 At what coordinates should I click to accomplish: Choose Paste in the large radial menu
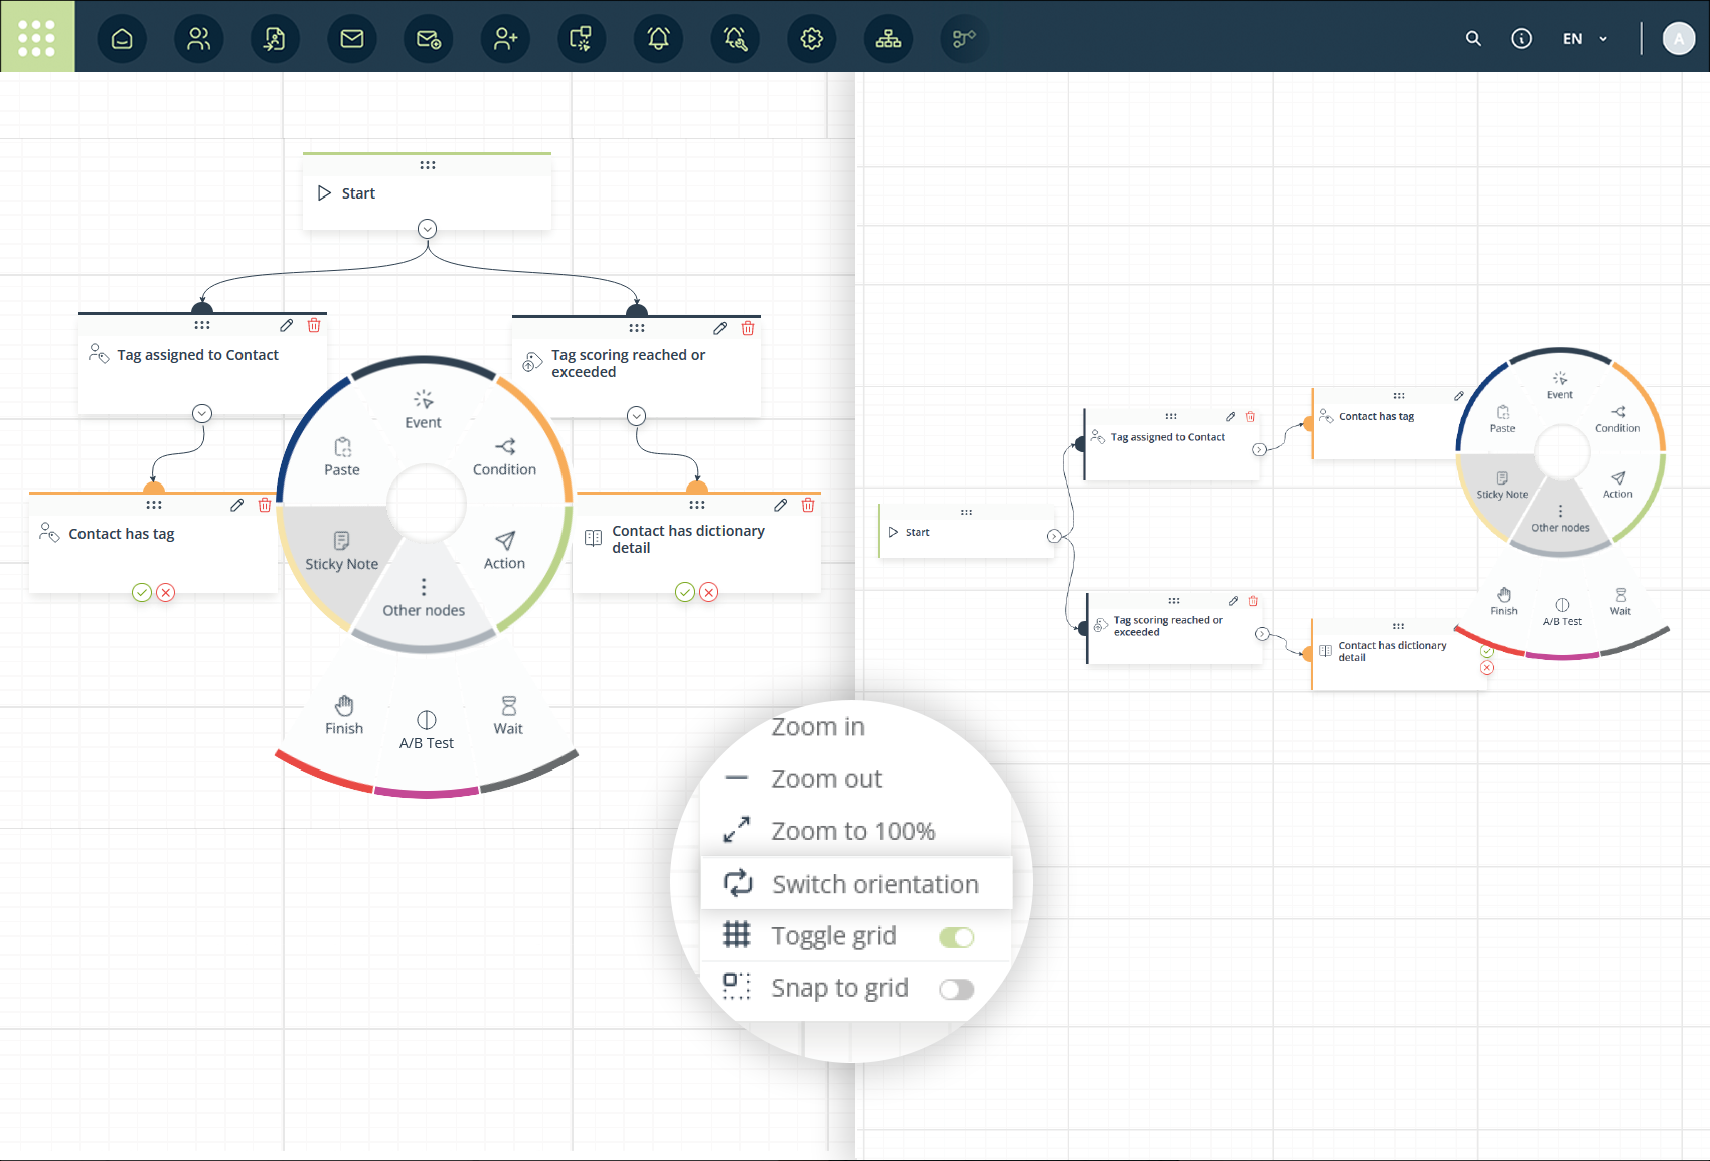click(342, 457)
